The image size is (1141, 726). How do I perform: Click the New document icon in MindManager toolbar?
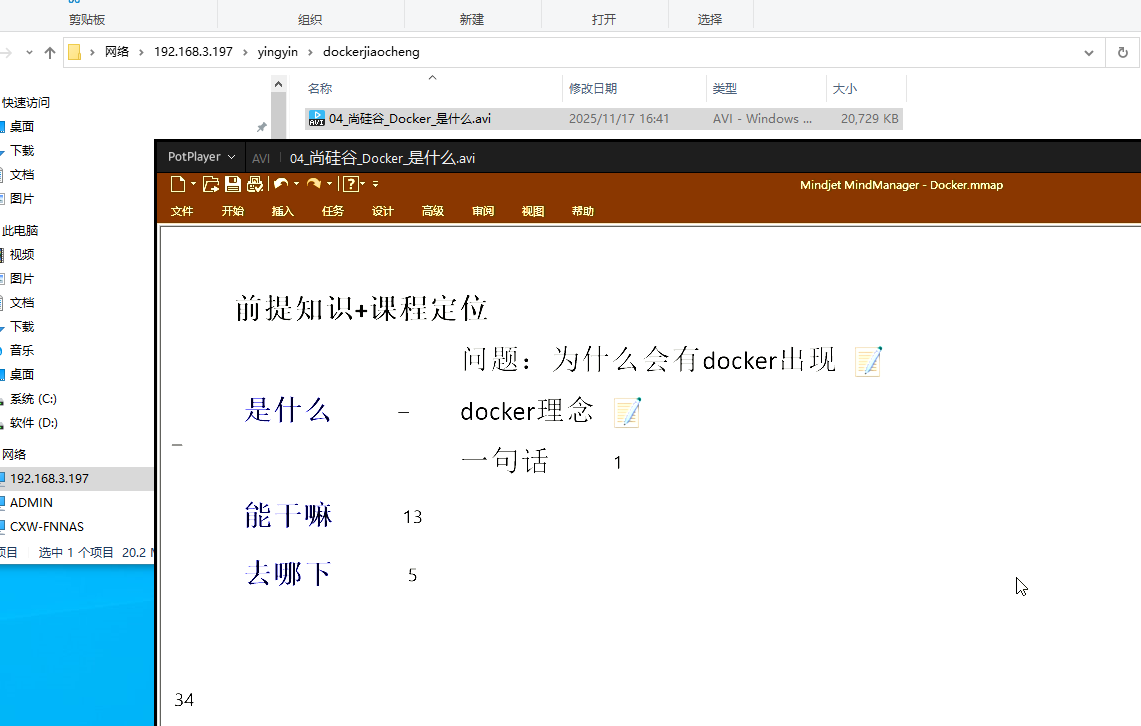click(178, 184)
